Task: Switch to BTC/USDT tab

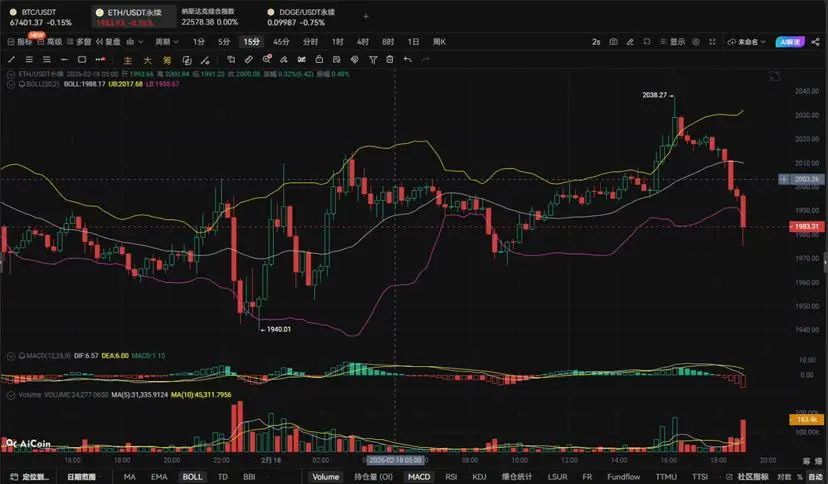Action: click(x=41, y=17)
